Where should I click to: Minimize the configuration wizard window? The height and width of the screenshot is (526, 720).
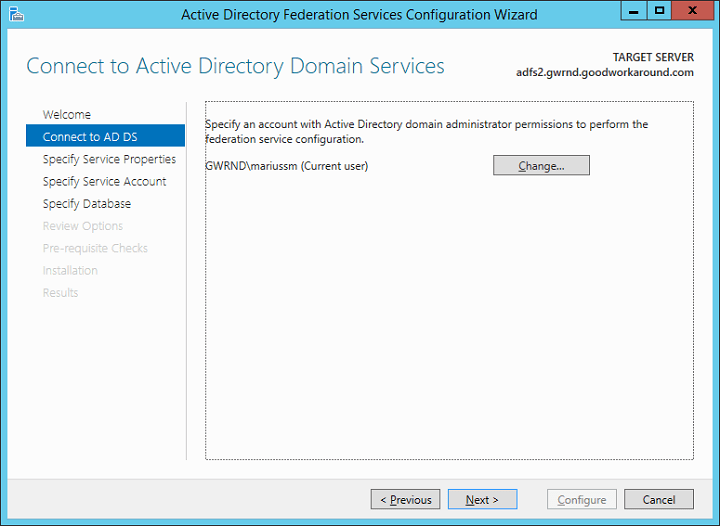click(x=633, y=11)
